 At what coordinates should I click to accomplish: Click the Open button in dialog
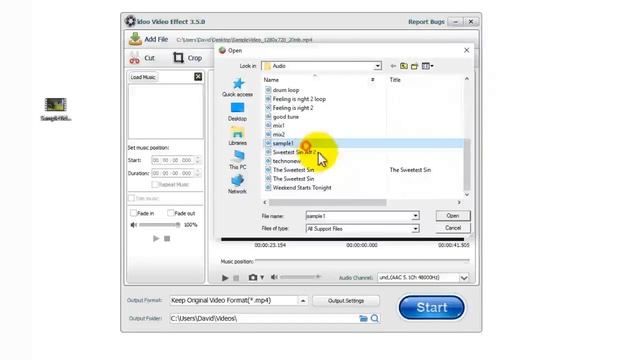(453, 216)
